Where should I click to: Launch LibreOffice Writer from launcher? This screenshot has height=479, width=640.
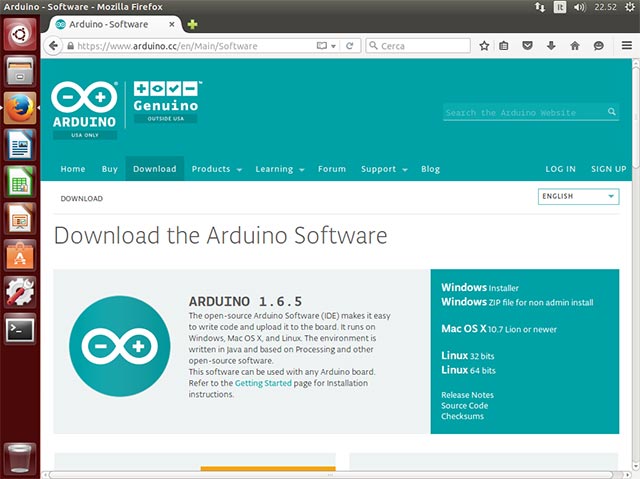pyautogui.click(x=20, y=144)
